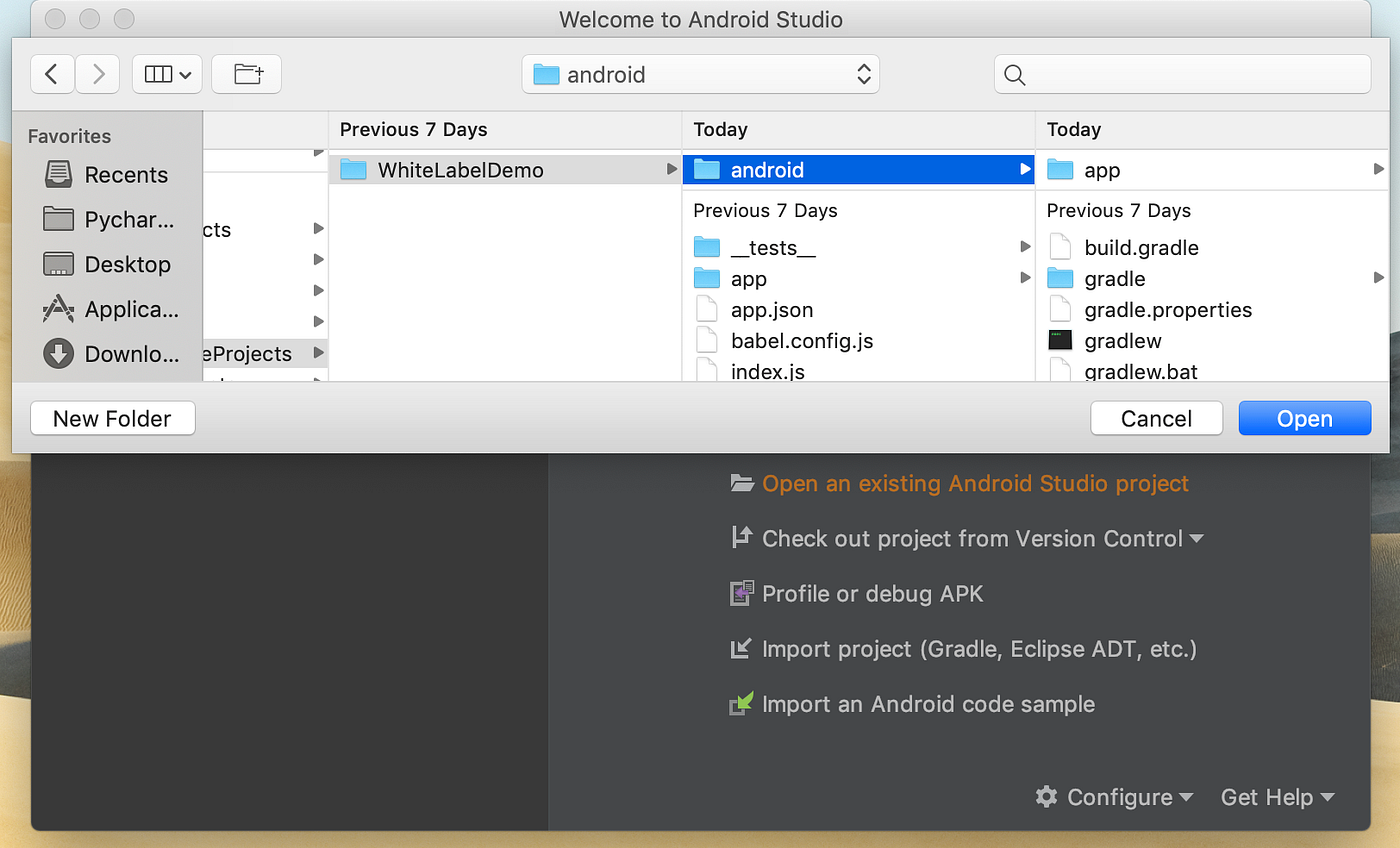Screen dimensions: 1400x848
Task: Choose Profile or debug APK
Action: click(873, 593)
